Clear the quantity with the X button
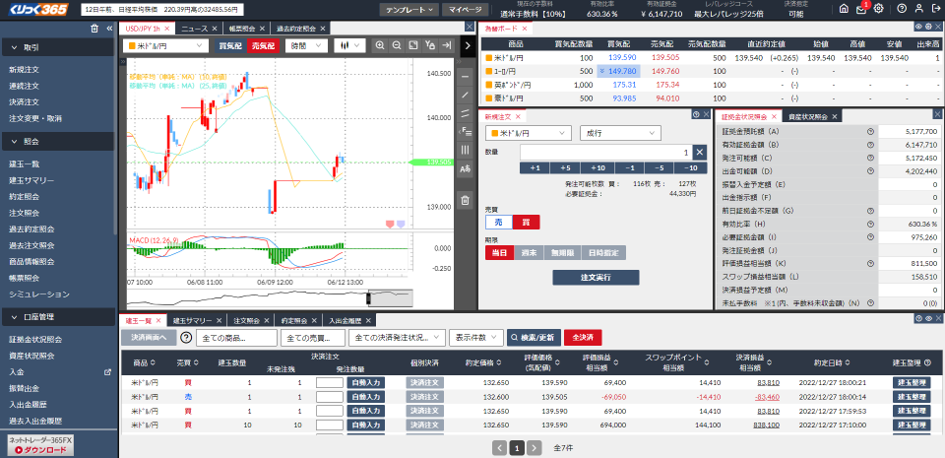 (x=699, y=152)
